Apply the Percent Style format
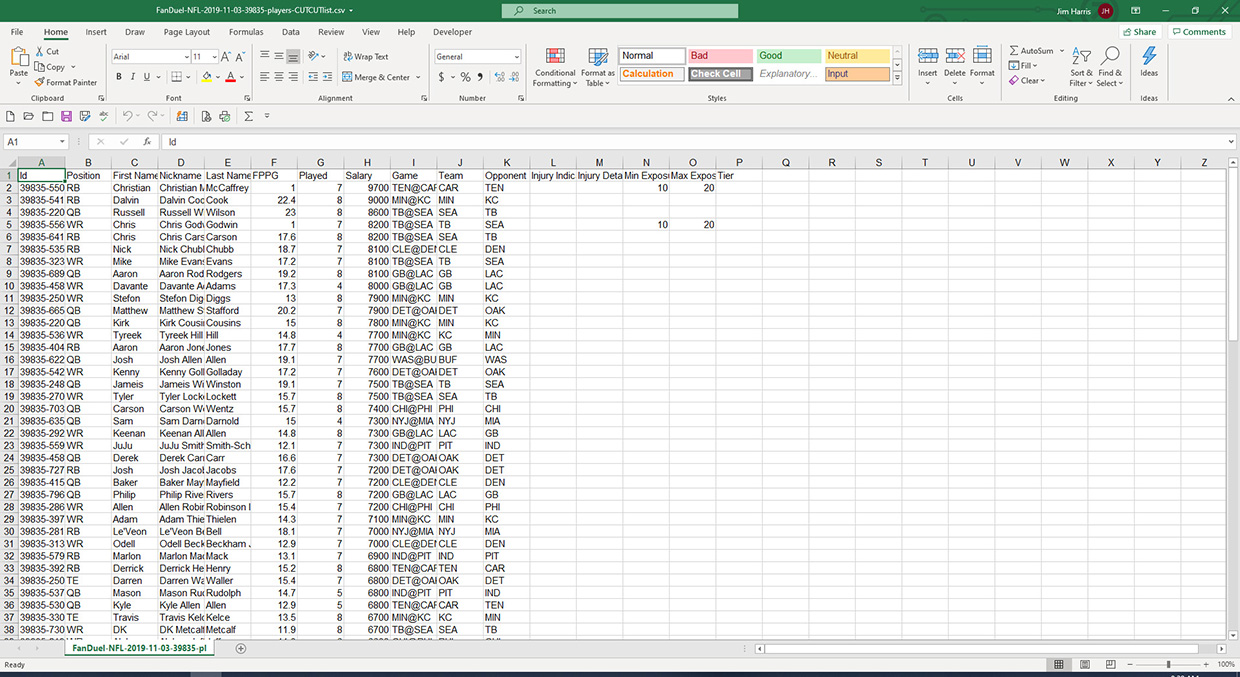The height and width of the screenshot is (677, 1240). coord(465,75)
